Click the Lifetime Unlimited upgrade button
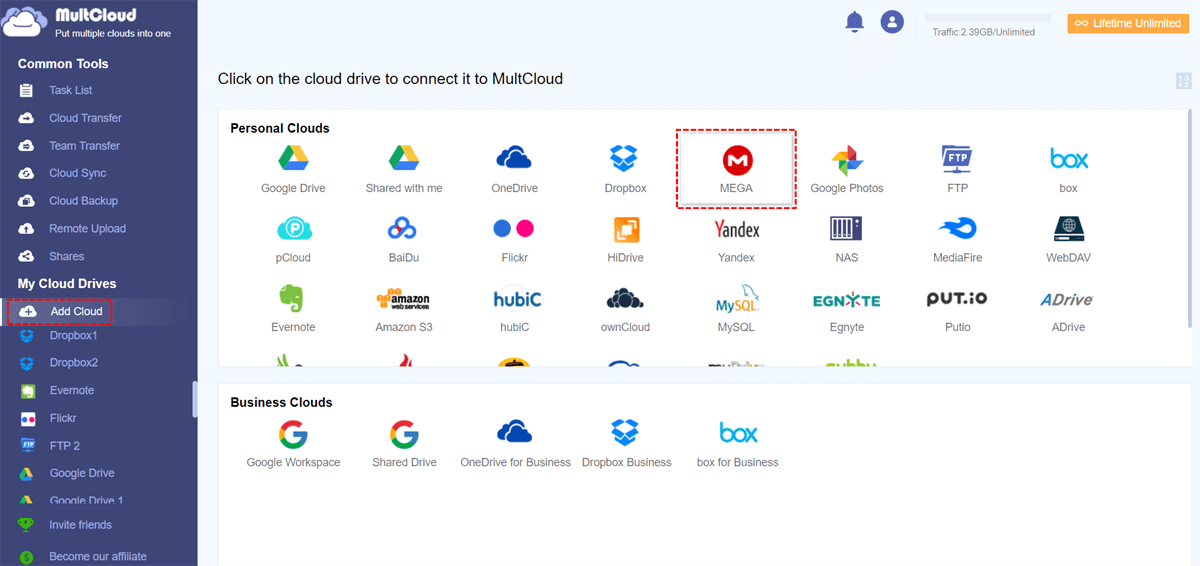 tap(1128, 23)
